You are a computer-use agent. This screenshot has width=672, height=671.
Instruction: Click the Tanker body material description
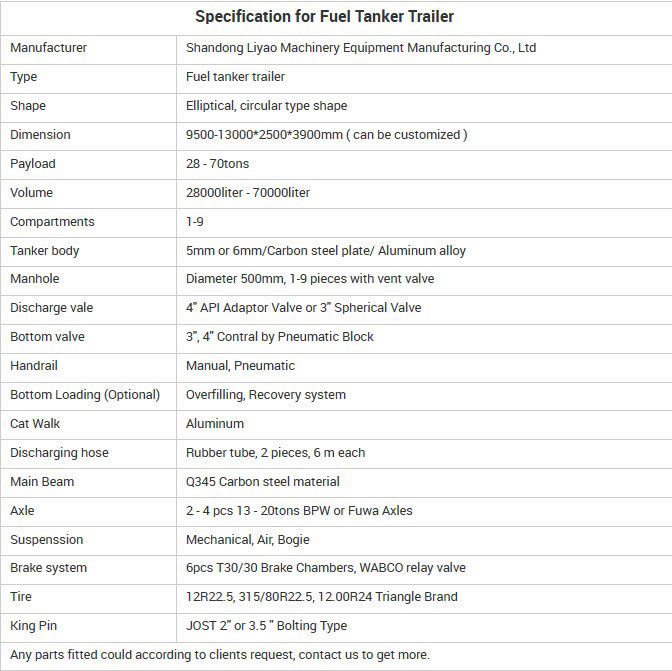tap(326, 251)
